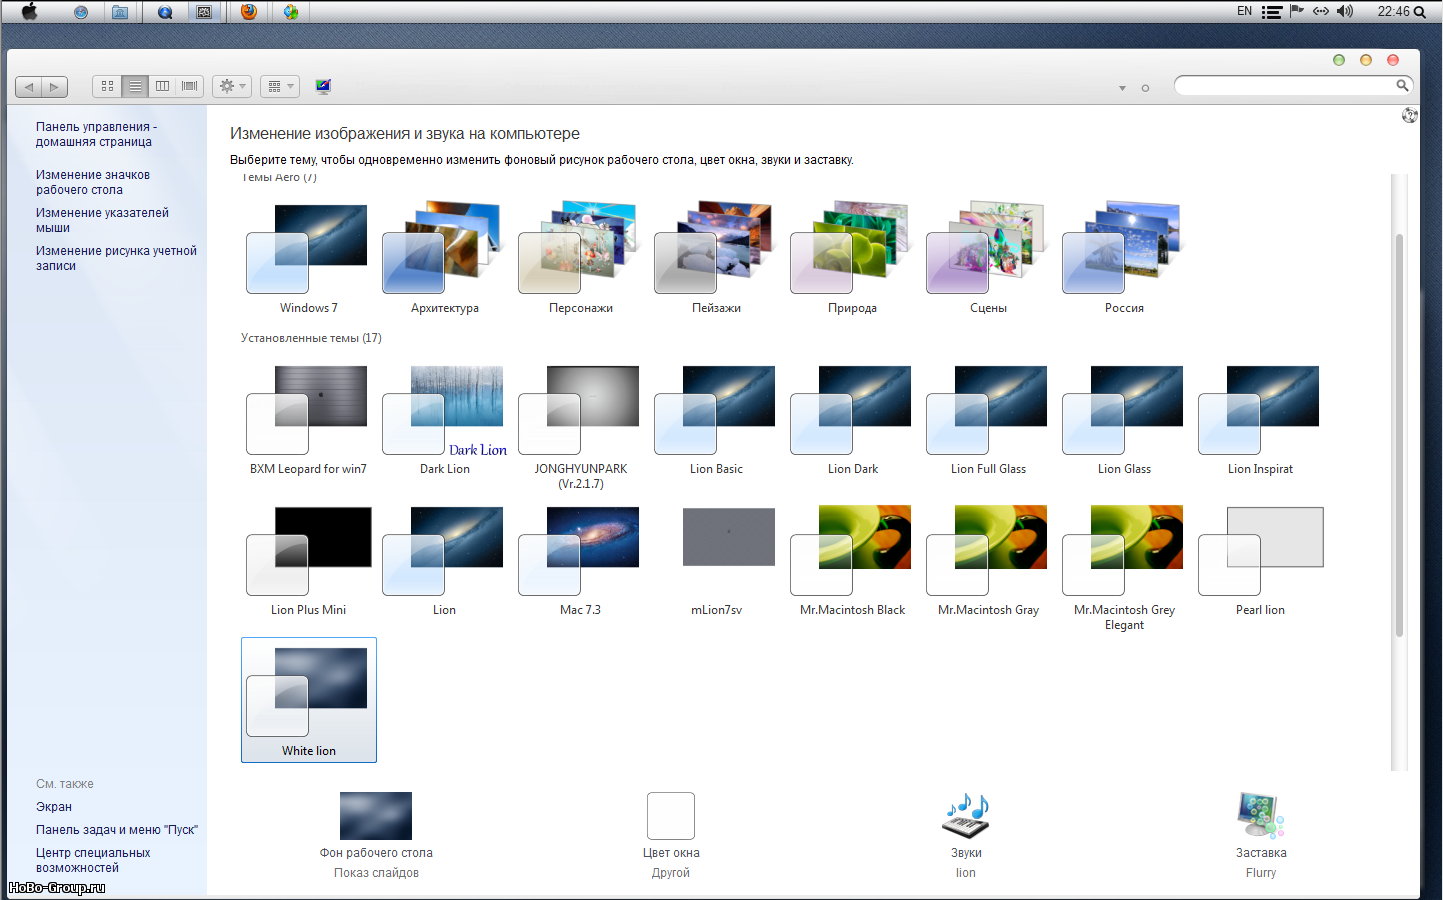This screenshot has width=1443, height=900.
Task: Apply the Mr.Macintosh Gray theme
Action: pos(988,561)
